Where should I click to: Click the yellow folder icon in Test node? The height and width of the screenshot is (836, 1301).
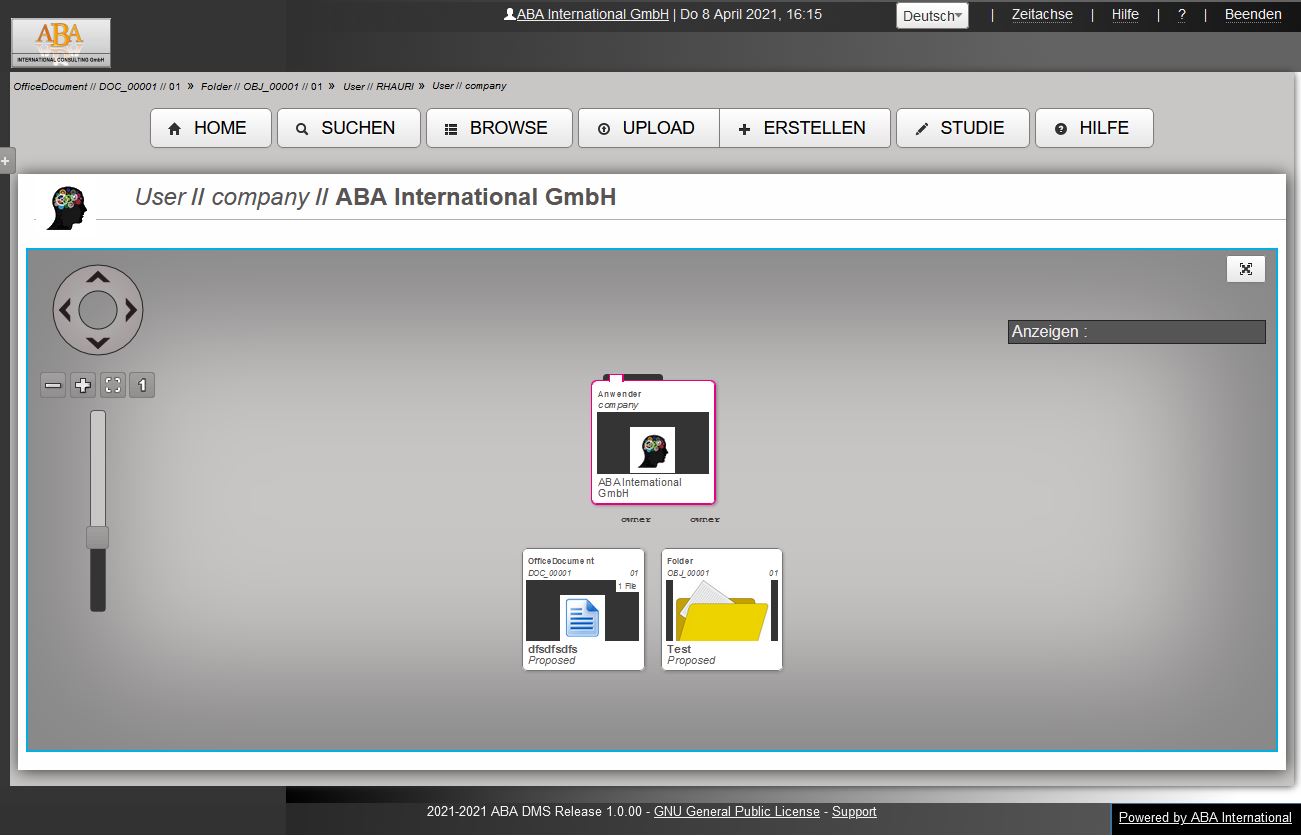(x=721, y=611)
